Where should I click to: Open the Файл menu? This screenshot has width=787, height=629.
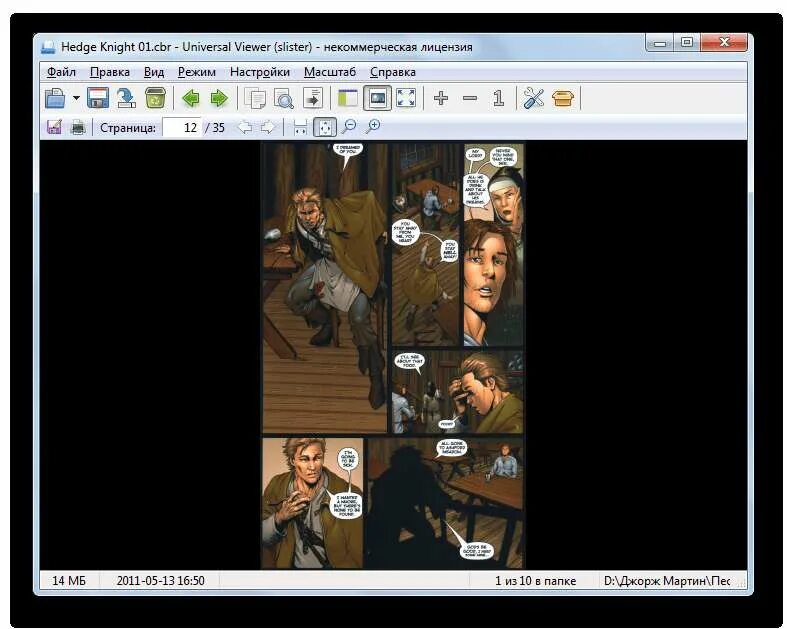click(x=61, y=72)
